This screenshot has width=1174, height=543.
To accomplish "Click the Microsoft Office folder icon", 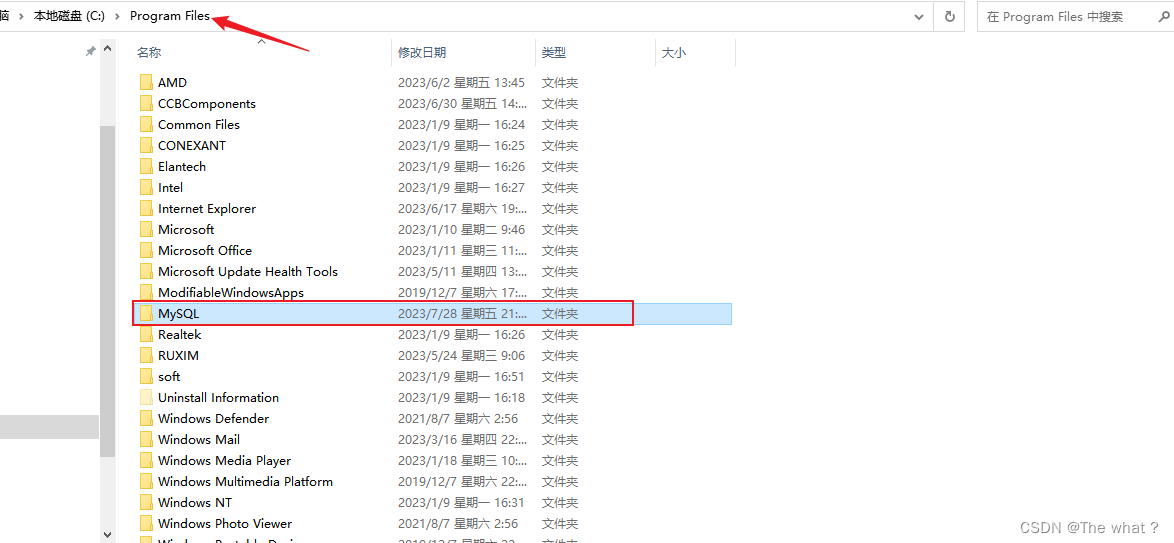I will coord(146,250).
